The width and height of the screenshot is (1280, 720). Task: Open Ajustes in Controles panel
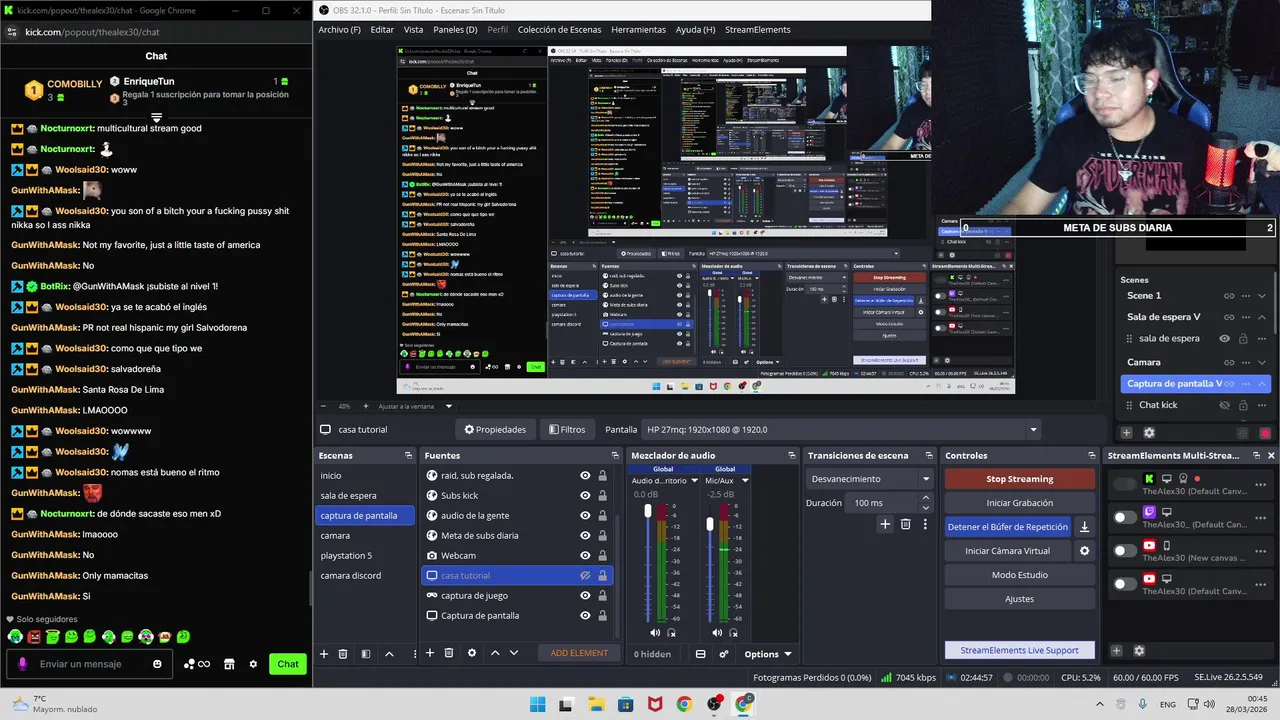pyautogui.click(x=1019, y=599)
